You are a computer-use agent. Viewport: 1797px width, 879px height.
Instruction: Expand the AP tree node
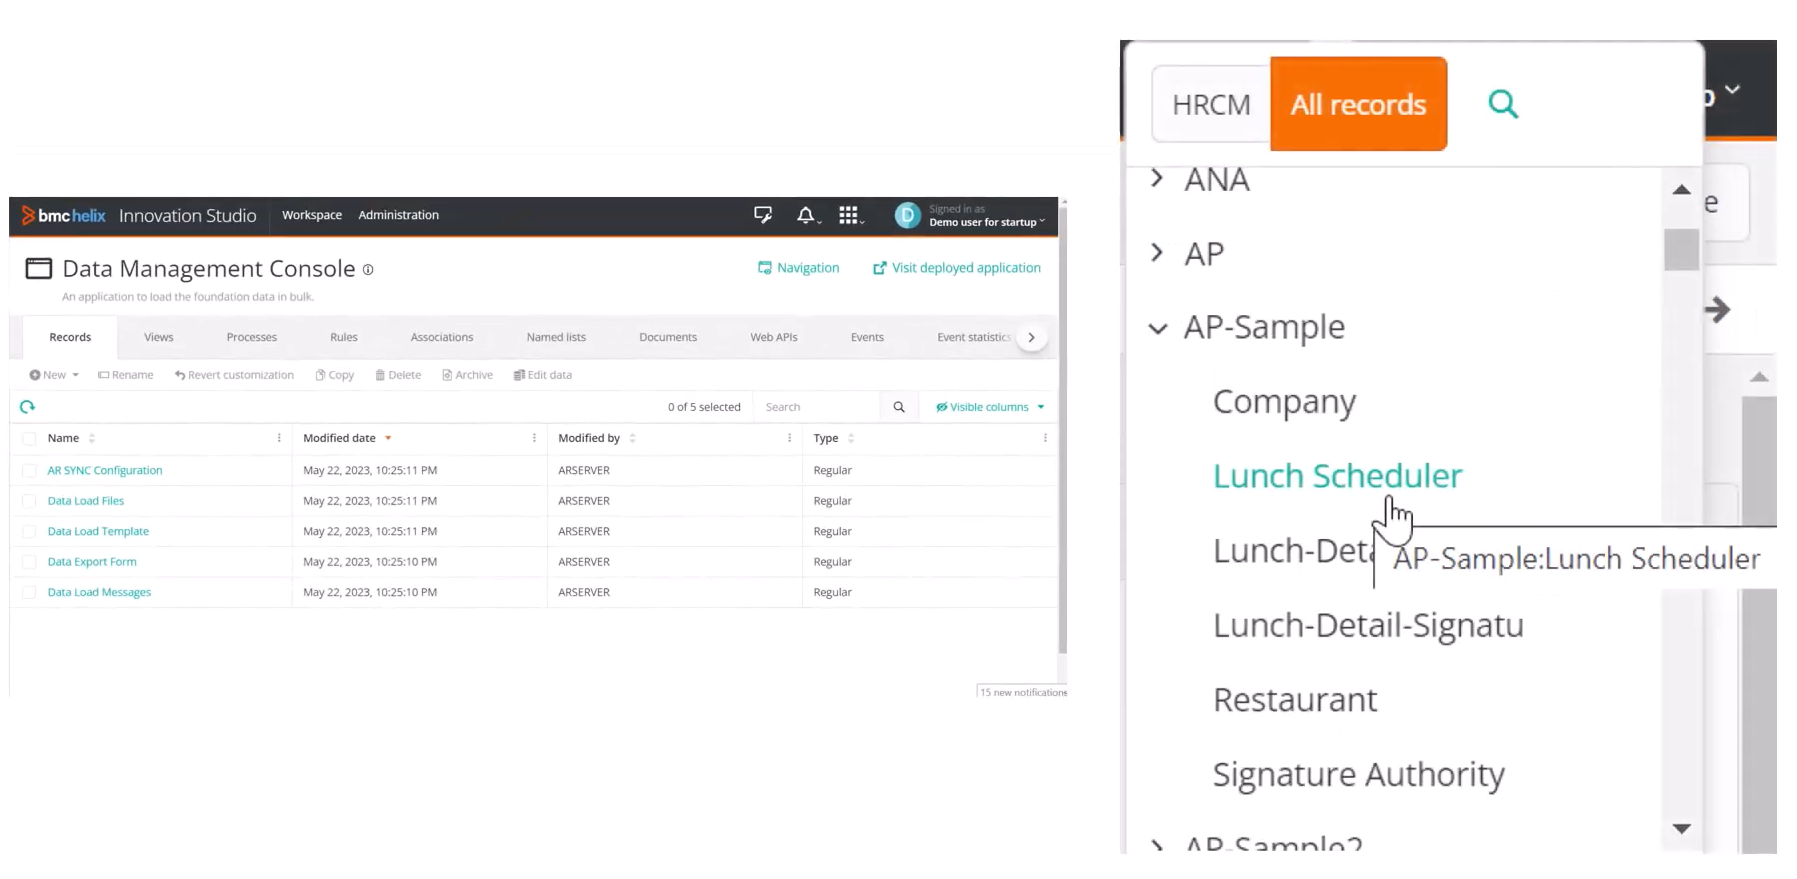coord(1157,252)
